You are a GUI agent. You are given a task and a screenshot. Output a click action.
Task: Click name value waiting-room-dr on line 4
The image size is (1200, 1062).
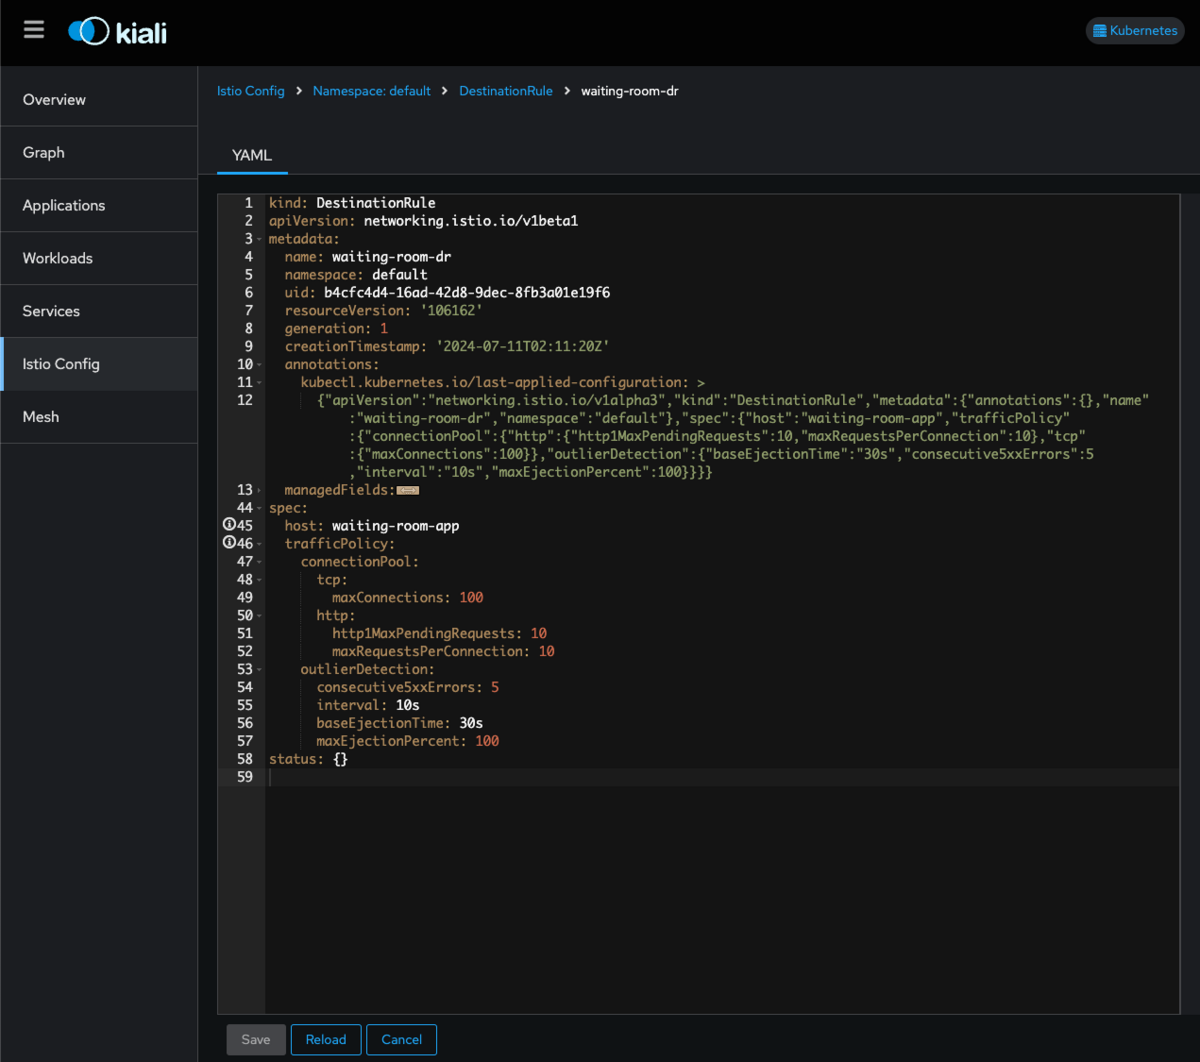tap(391, 257)
